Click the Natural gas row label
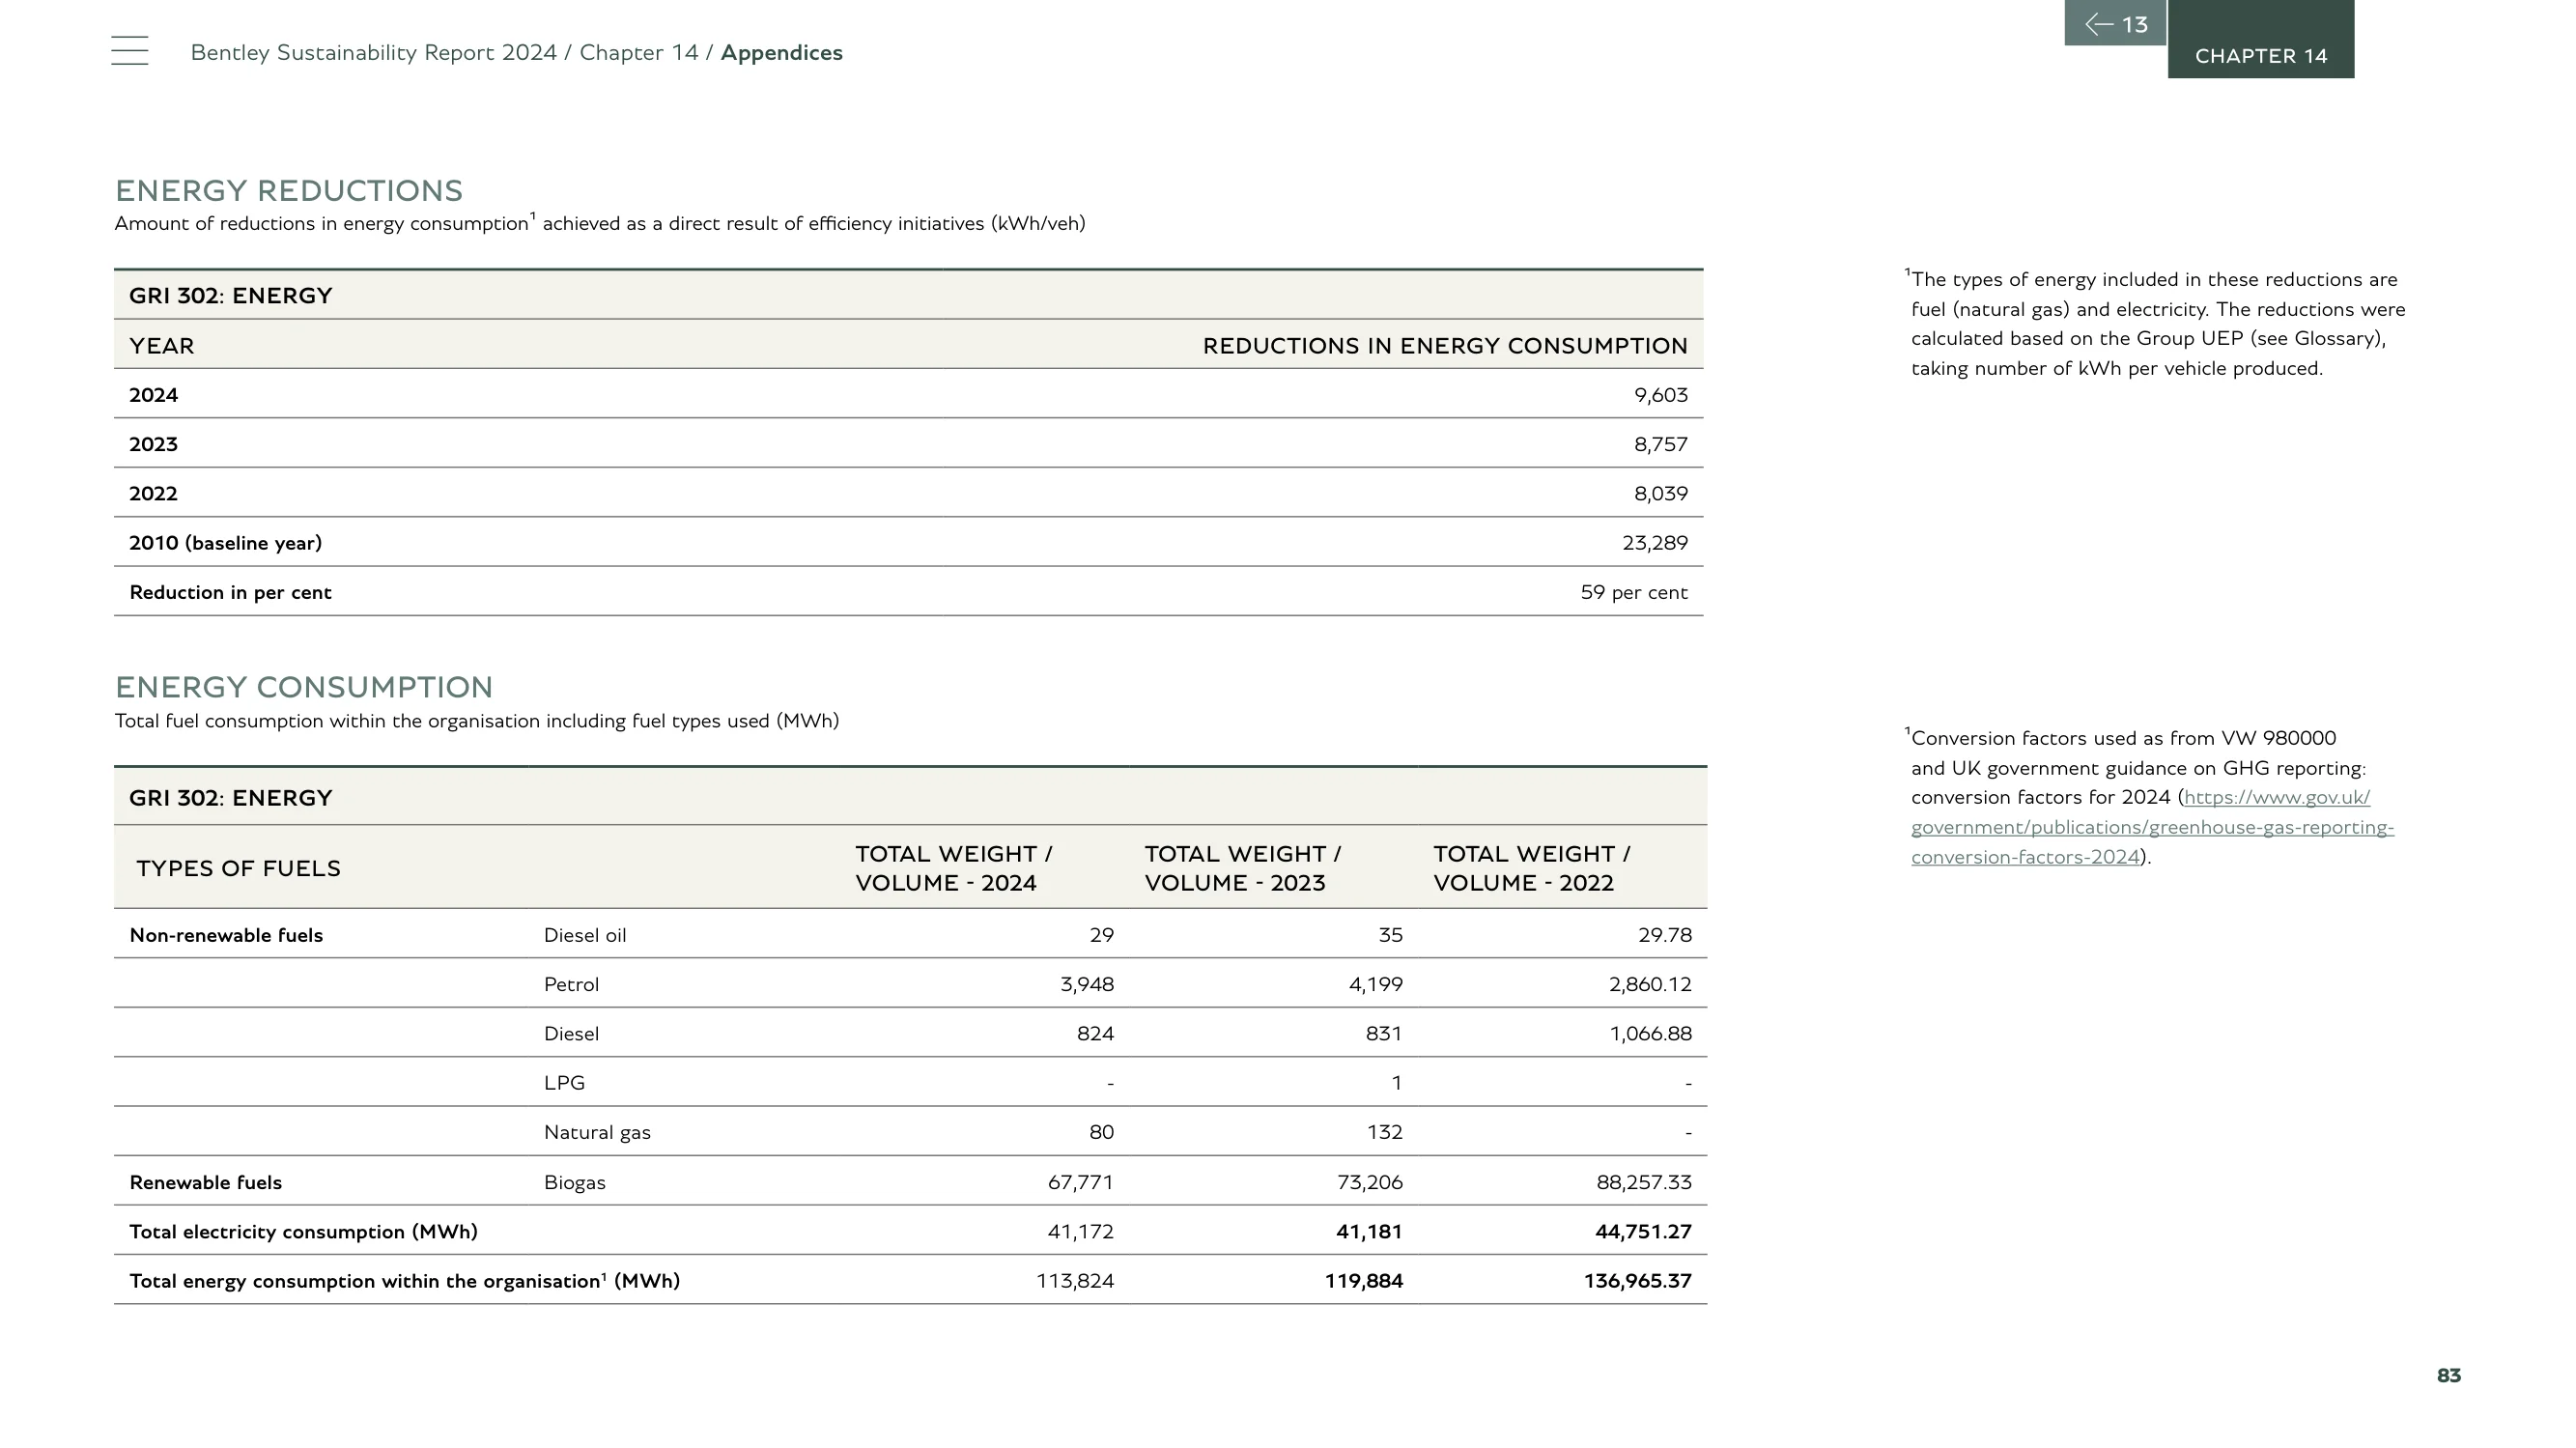The height and width of the screenshot is (1448, 2576). click(x=597, y=1132)
